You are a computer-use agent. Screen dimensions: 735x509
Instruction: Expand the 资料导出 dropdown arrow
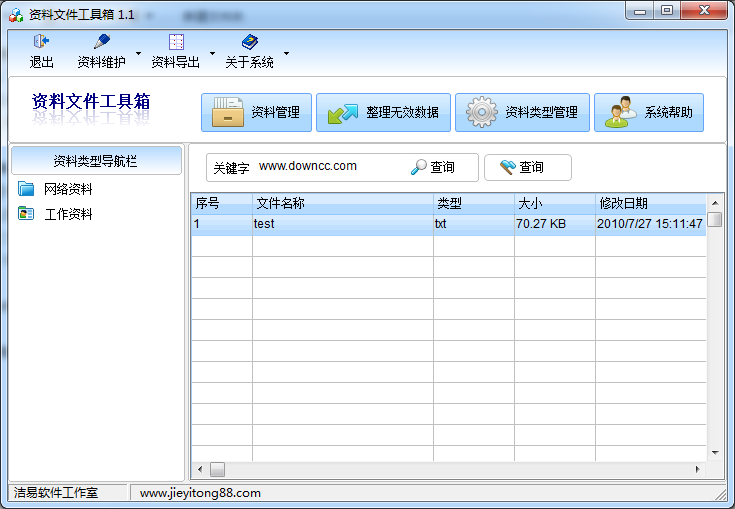(x=212, y=53)
